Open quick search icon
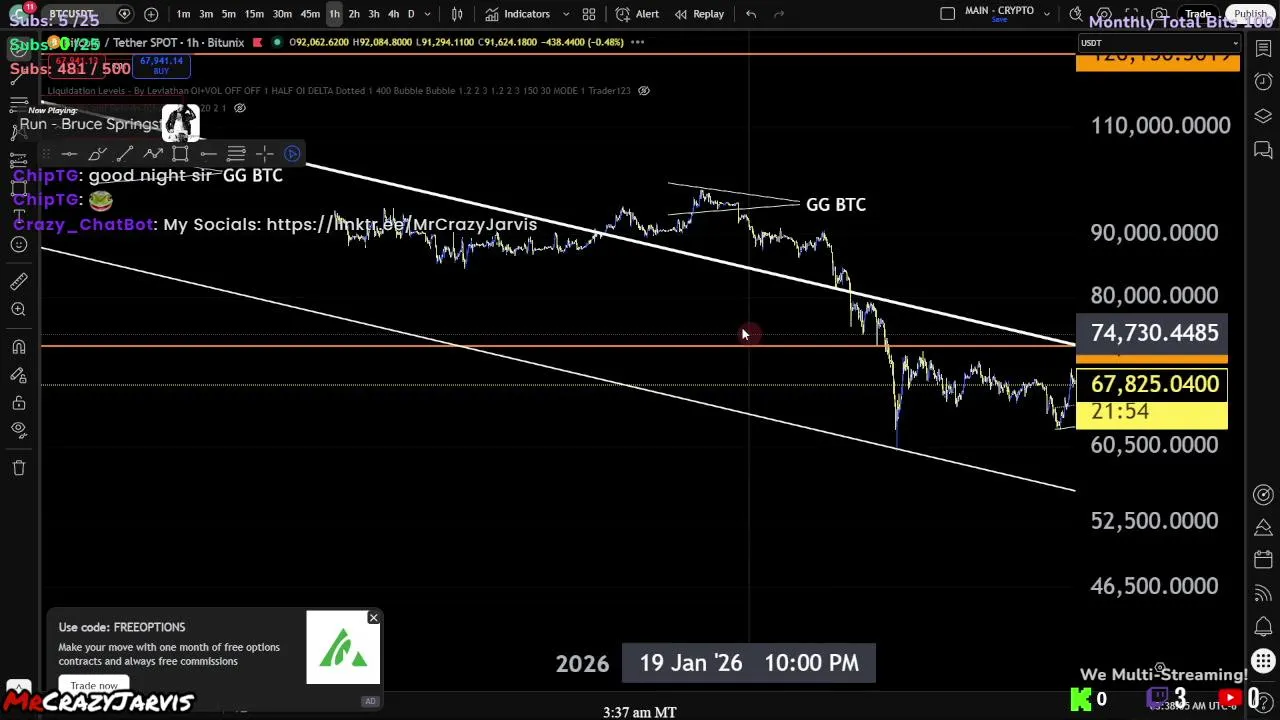Viewport: 1280px width, 720px height. (x=1076, y=14)
